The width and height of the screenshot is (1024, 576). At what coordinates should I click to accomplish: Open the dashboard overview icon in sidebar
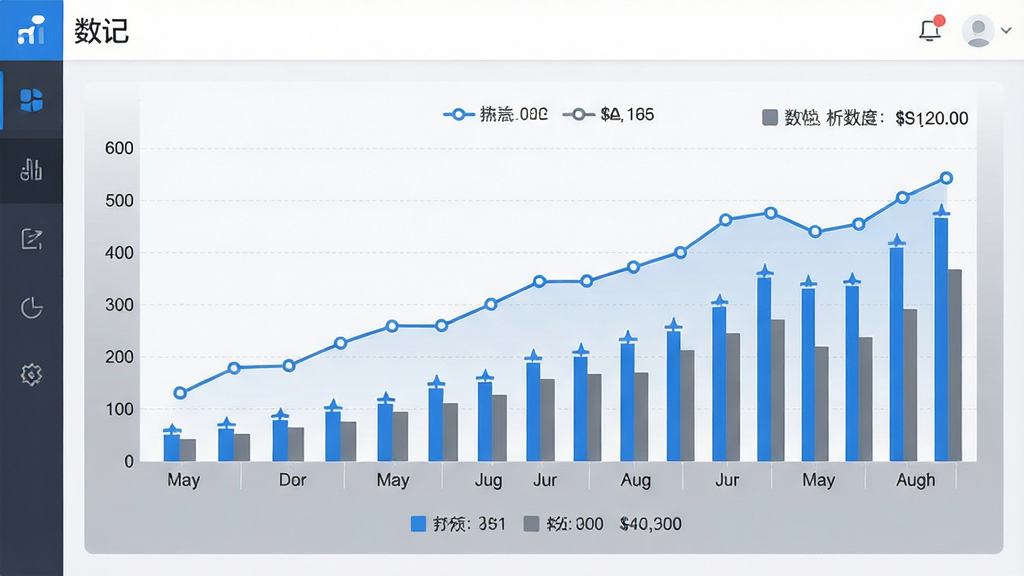point(31,101)
